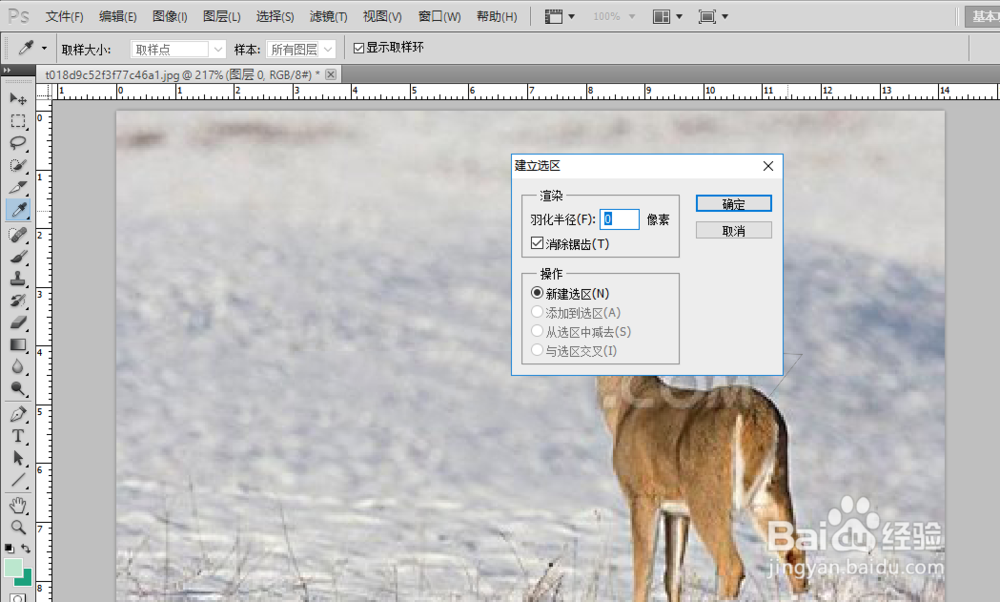The image size is (1000, 602).
Task: Select the 添加到选区(A) radio button
Action: pos(537,312)
